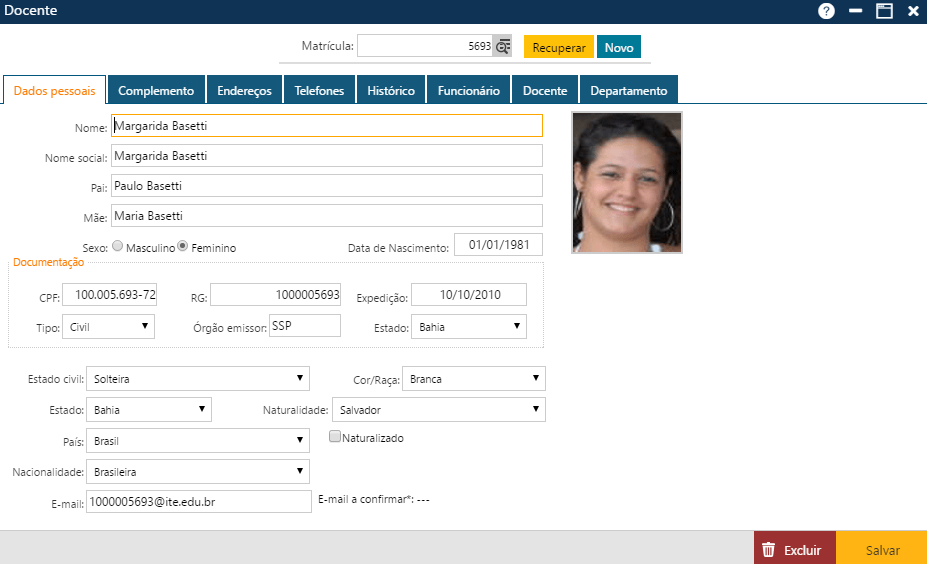927x564 pixels.
Task: Click the teacher's photo thumbnail
Action: [627, 183]
